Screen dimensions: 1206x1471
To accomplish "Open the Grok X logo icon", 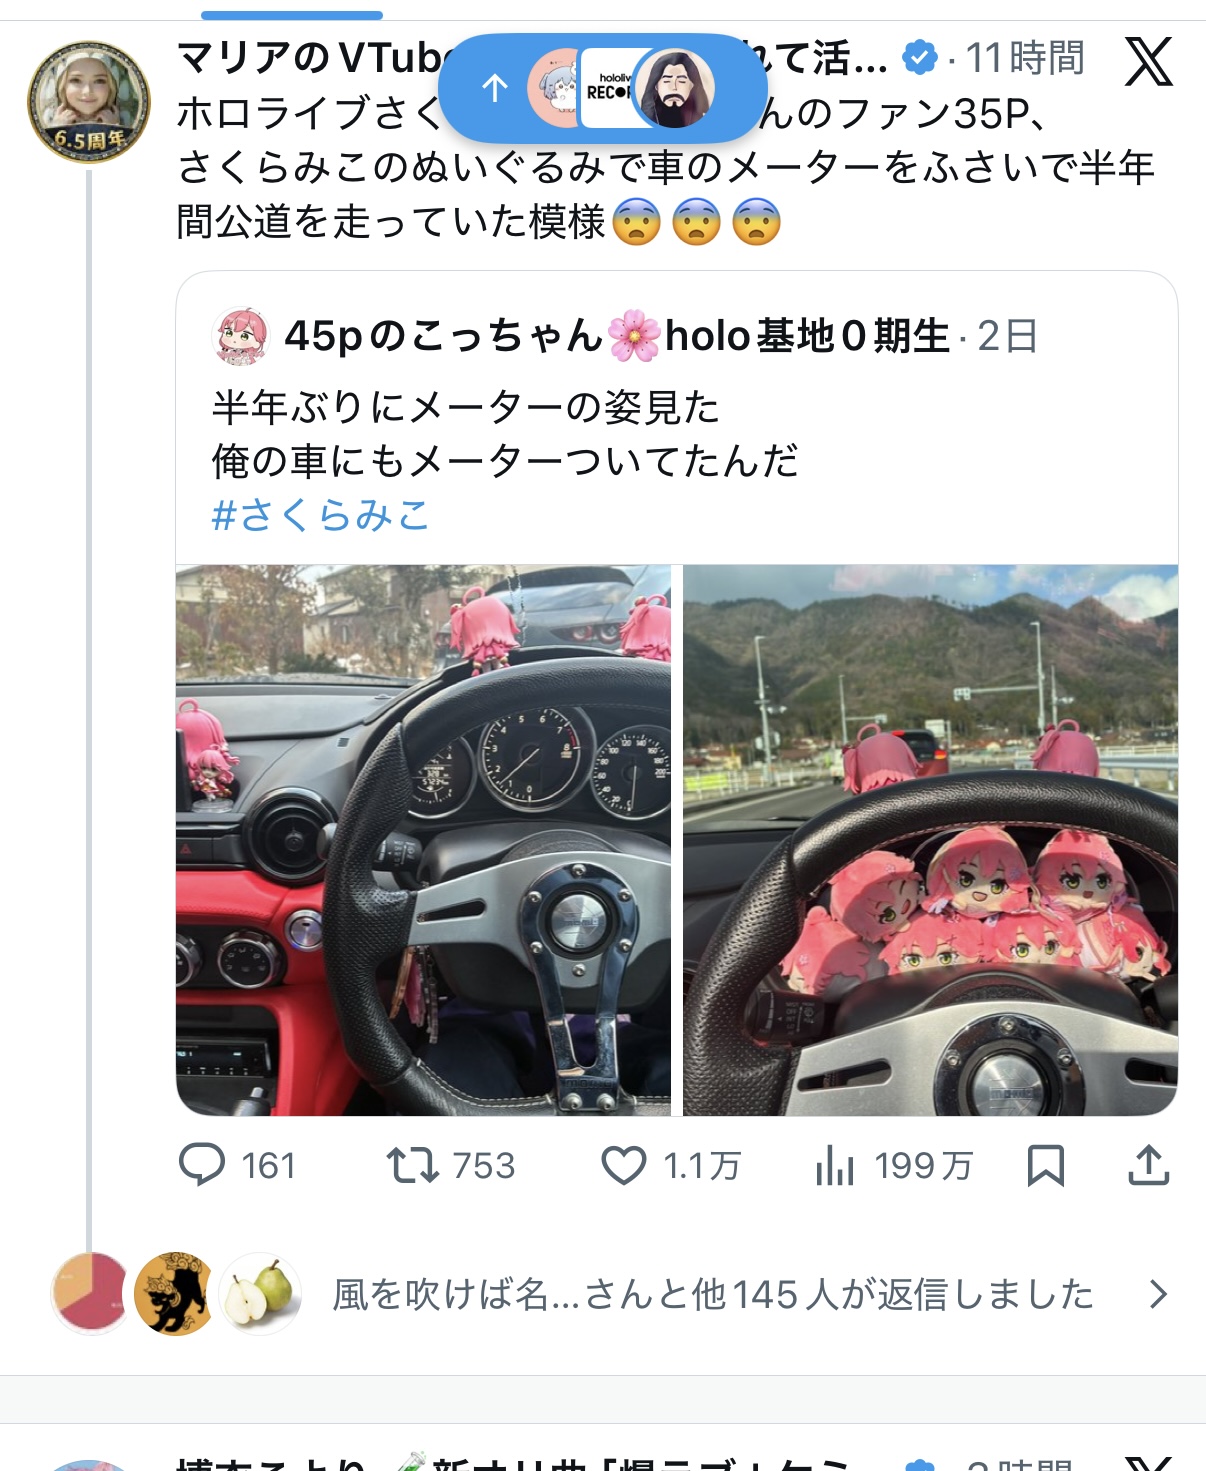I will coord(1148,61).
